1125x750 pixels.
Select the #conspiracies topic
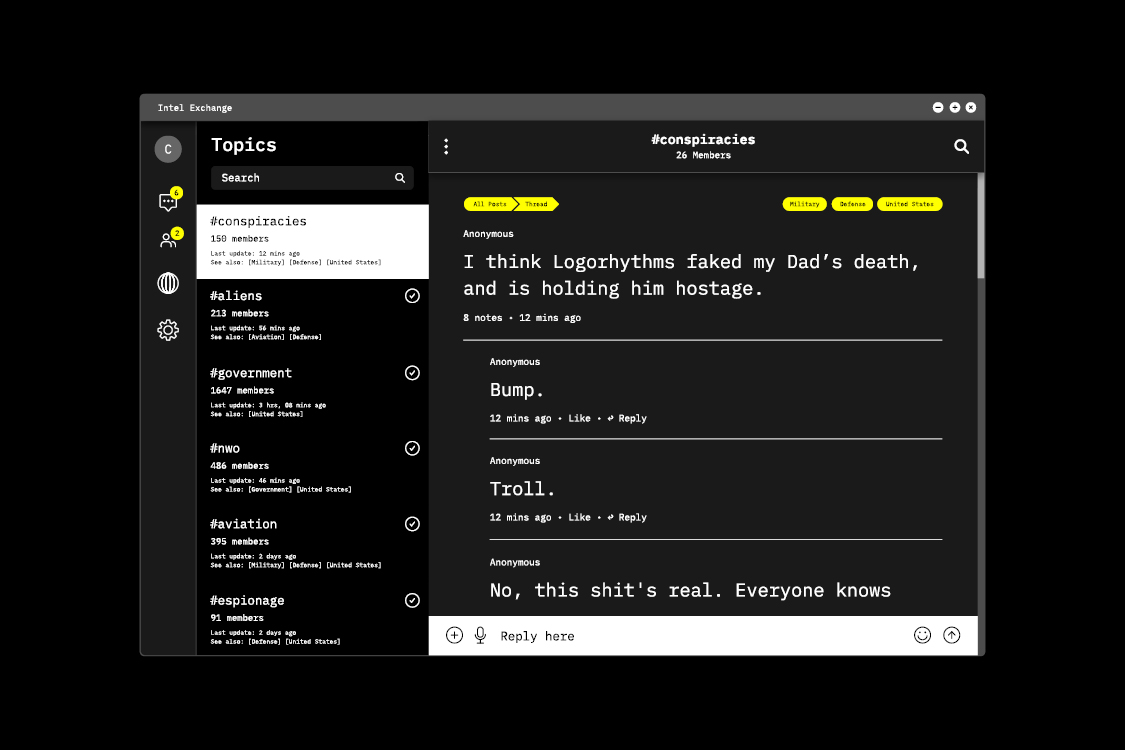pyautogui.click(x=313, y=242)
